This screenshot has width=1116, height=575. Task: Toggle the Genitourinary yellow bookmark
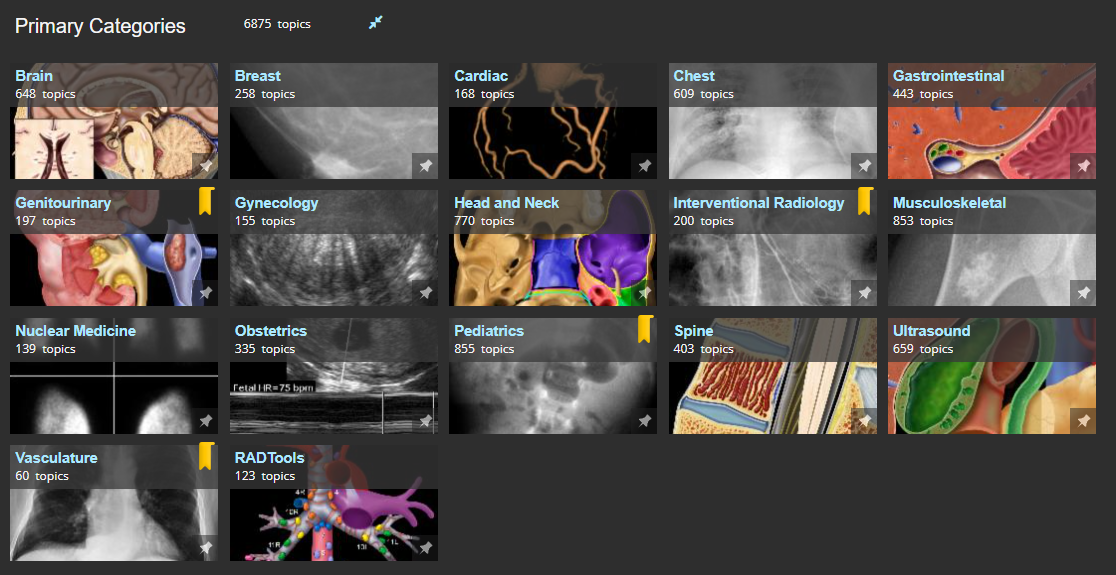click(x=205, y=201)
